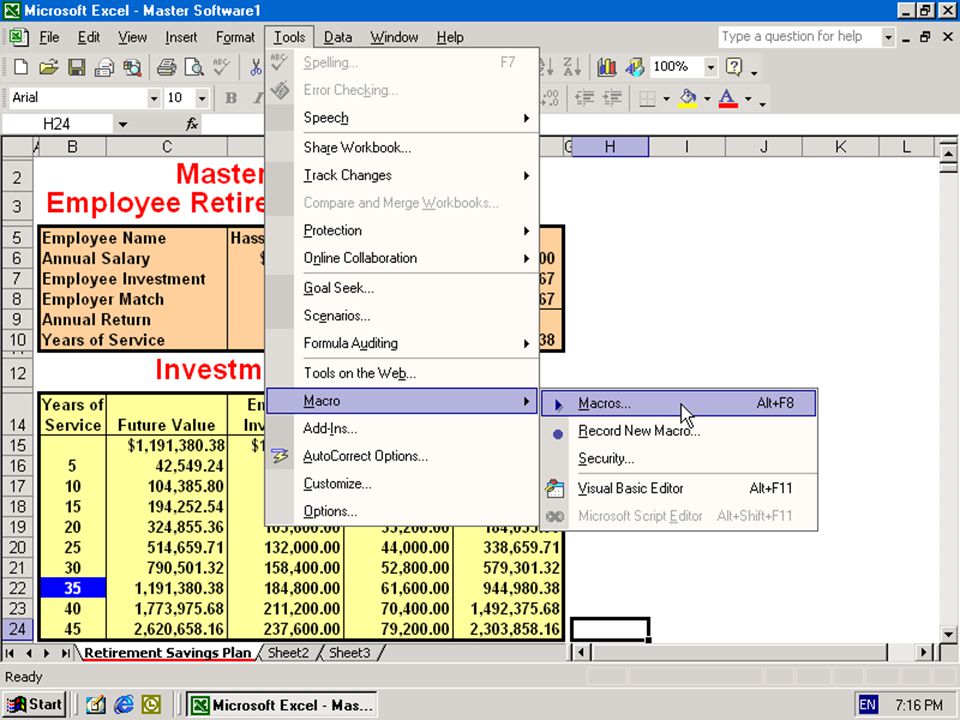Click Microsoft Excel taskbar button

click(x=282, y=705)
